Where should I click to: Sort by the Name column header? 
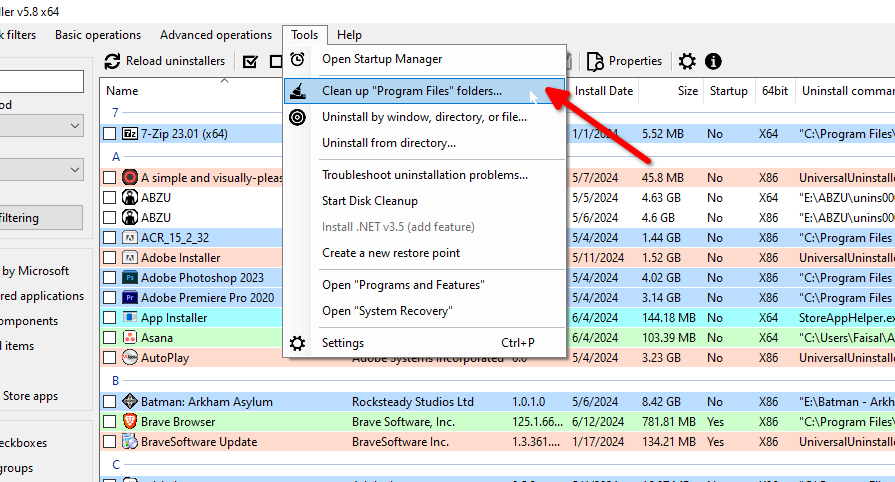122,91
